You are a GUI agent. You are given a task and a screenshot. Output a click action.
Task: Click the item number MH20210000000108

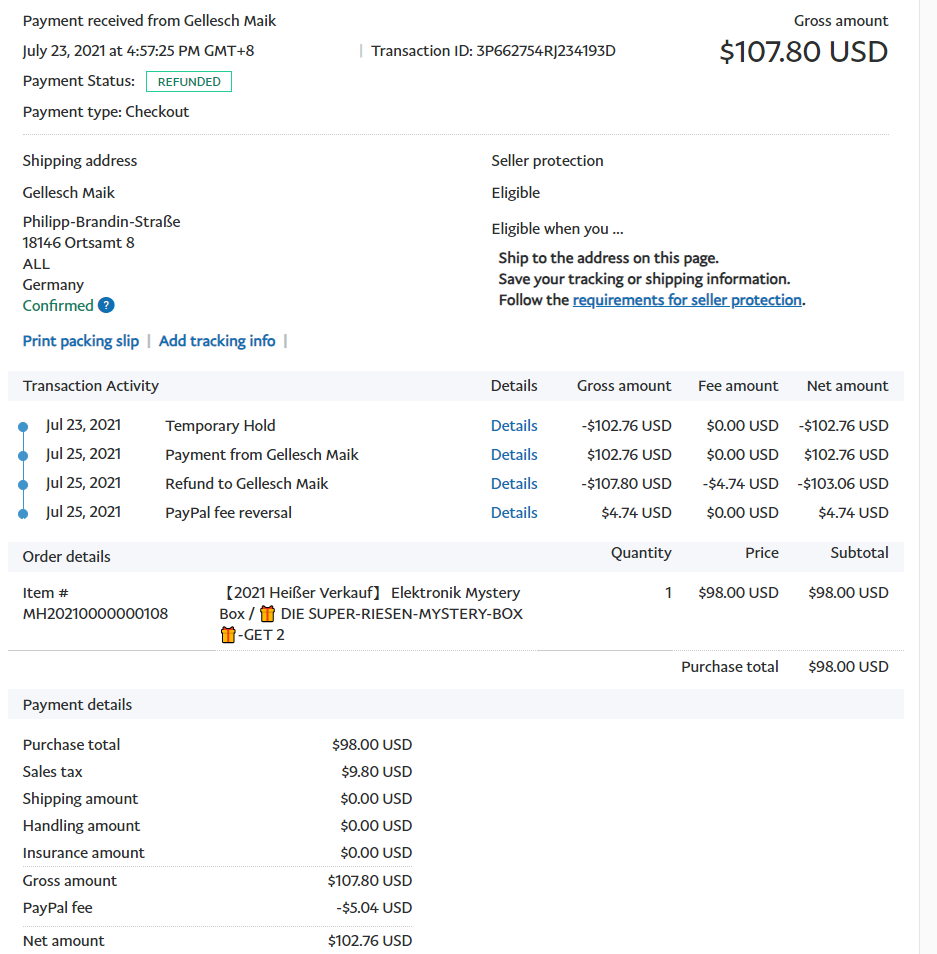click(95, 614)
